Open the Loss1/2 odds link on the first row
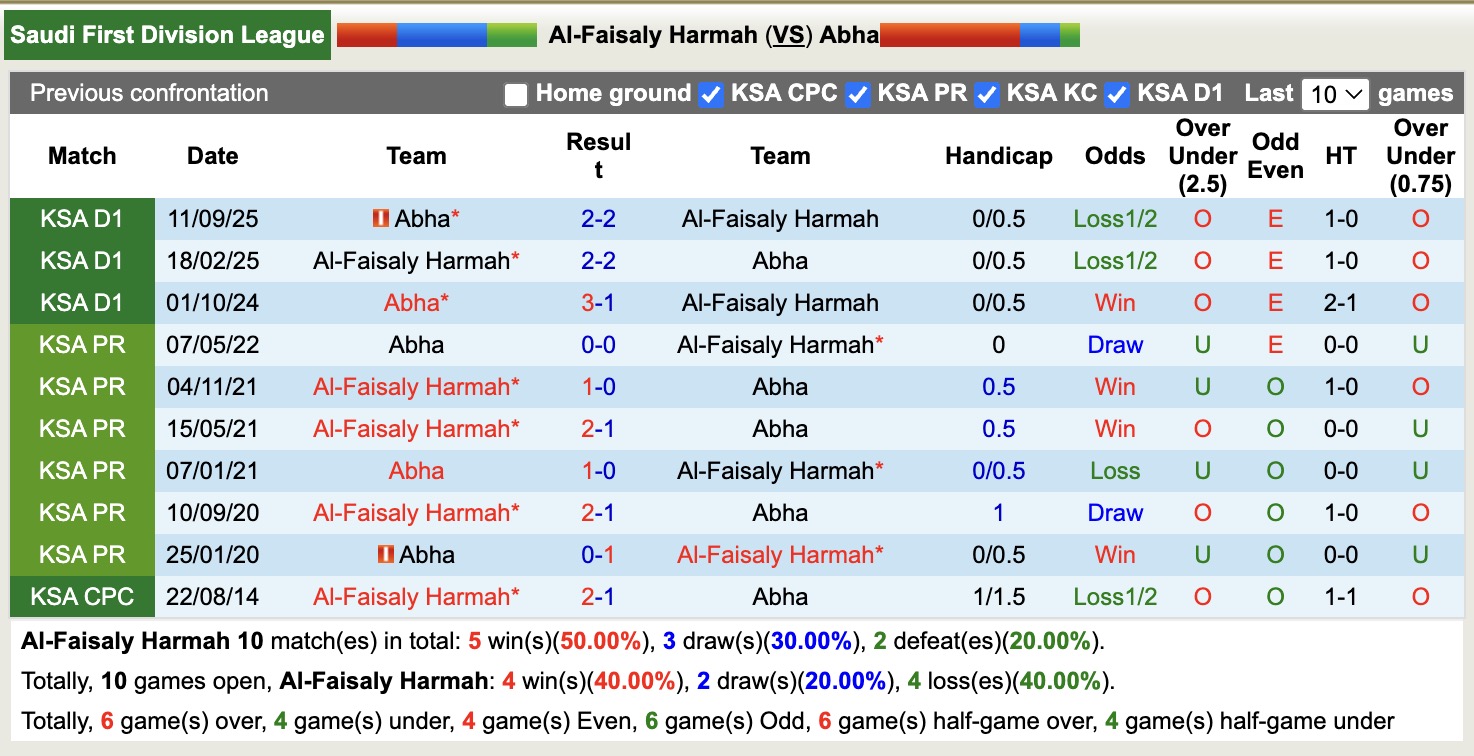The height and width of the screenshot is (756, 1474). click(1114, 218)
